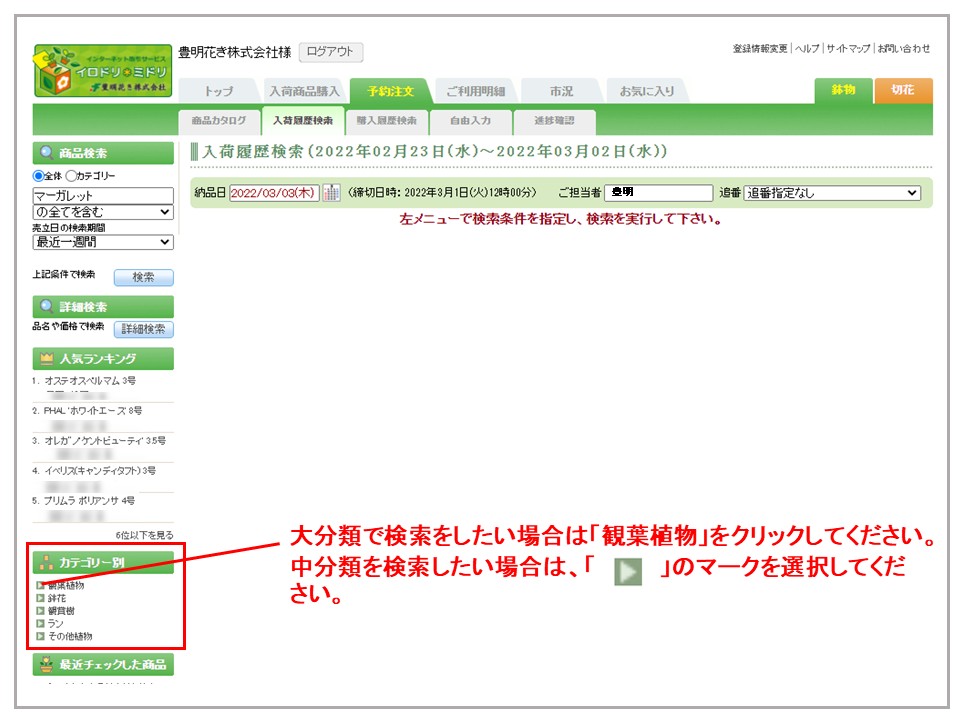Open the 商品カタログ sub-tab
The image size is (960, 720).
(x=218, y=121)
